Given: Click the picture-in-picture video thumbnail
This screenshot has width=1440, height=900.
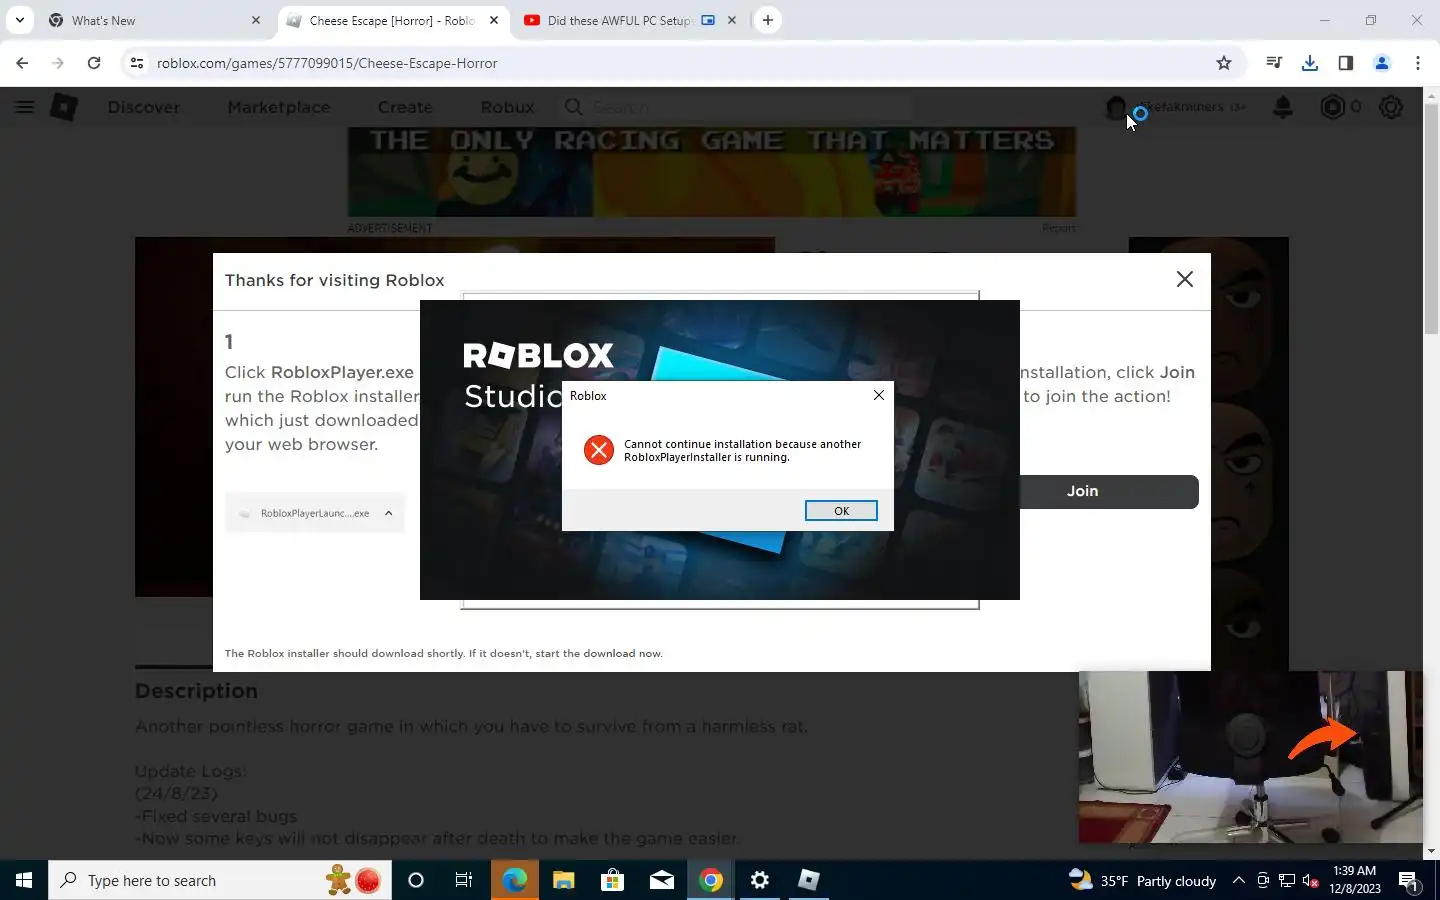Looking at the screenshot, I should coord(1251,757).
